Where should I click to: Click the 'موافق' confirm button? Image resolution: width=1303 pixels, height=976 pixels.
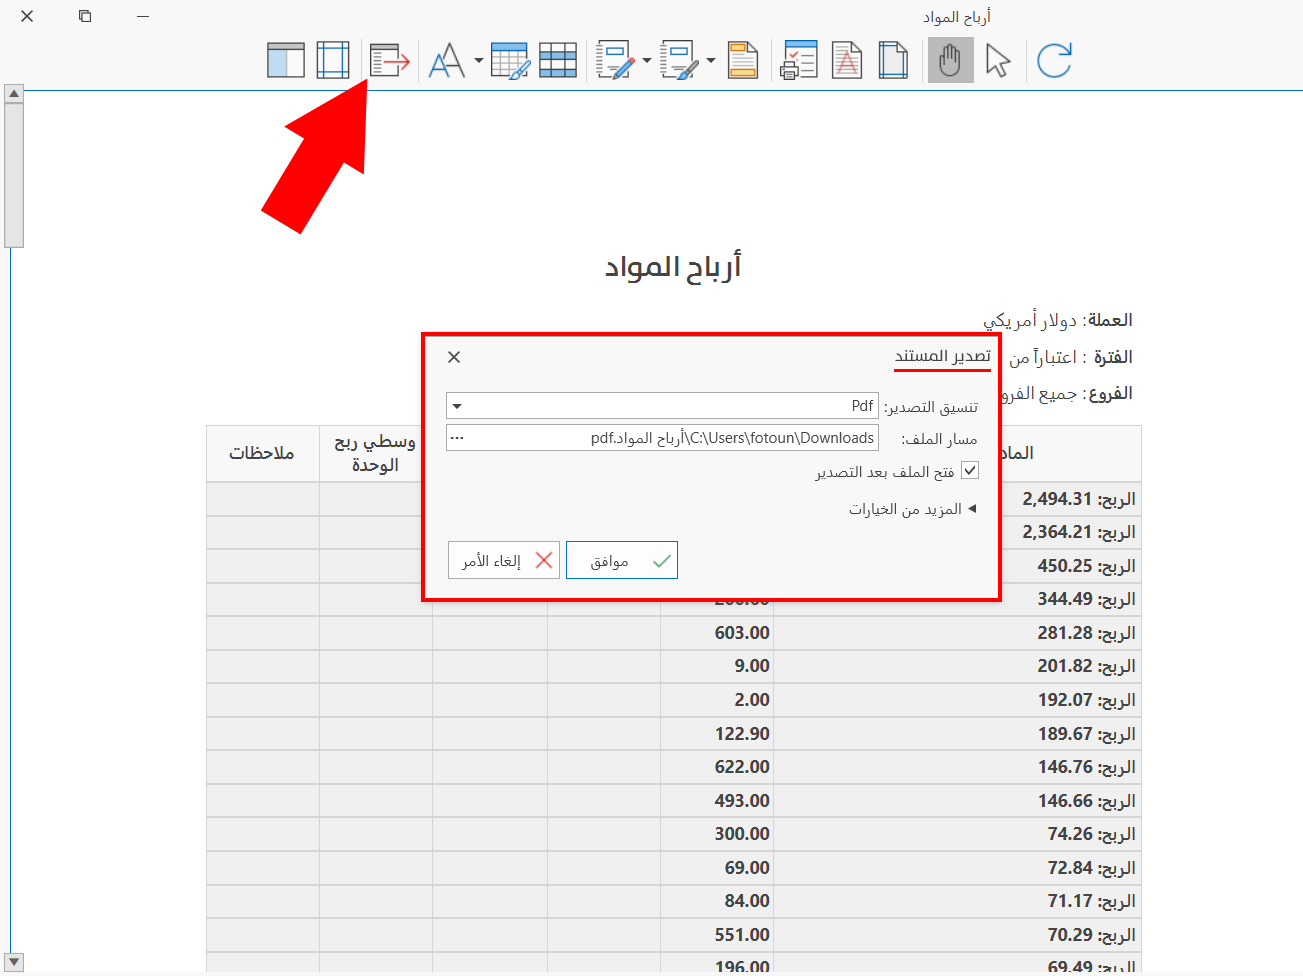tap(622, 560)
